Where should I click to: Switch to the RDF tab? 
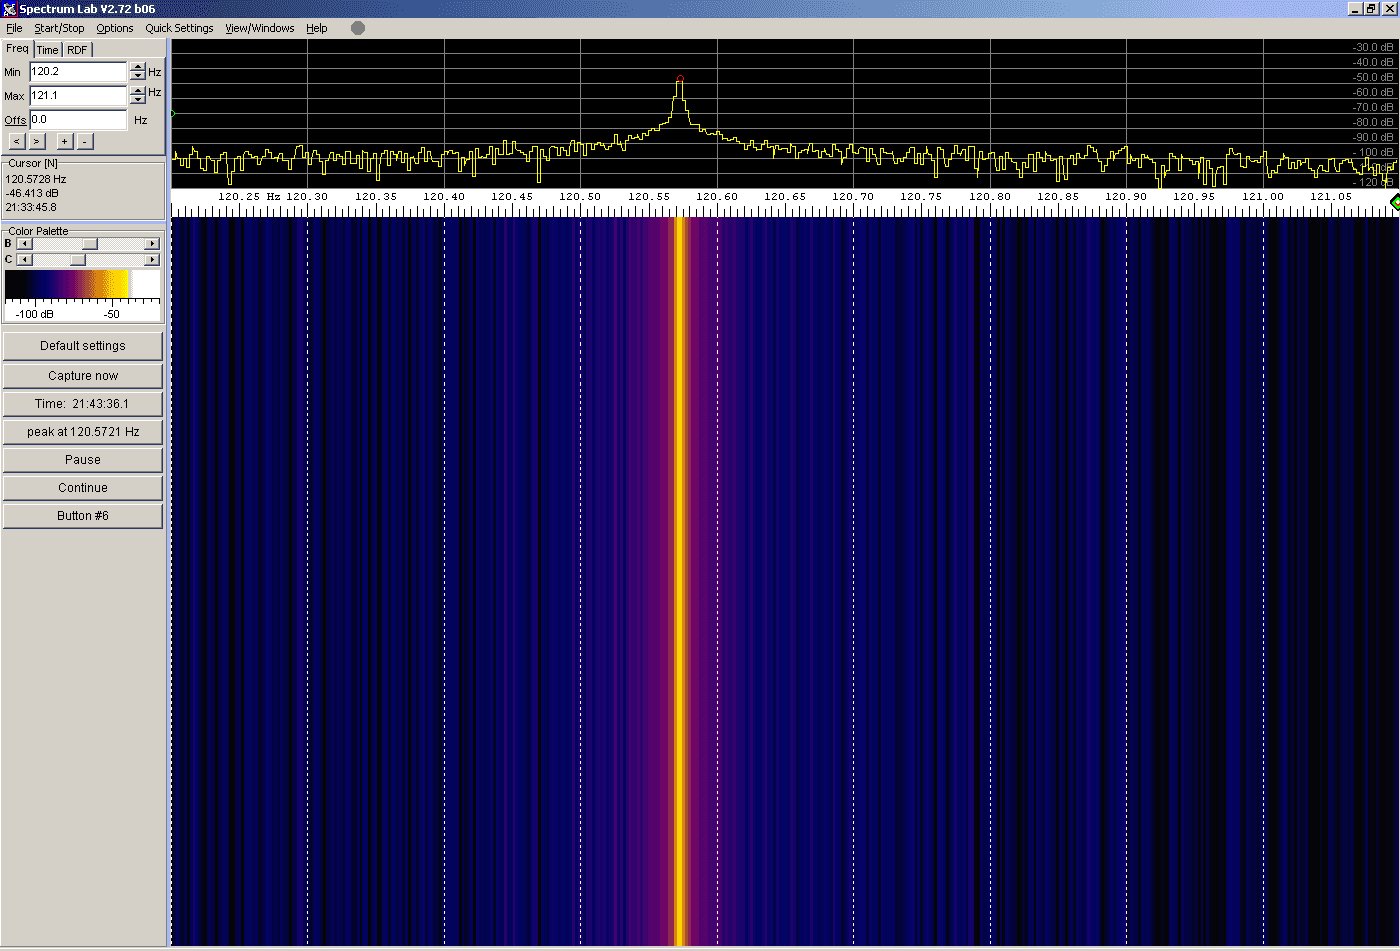77,50
